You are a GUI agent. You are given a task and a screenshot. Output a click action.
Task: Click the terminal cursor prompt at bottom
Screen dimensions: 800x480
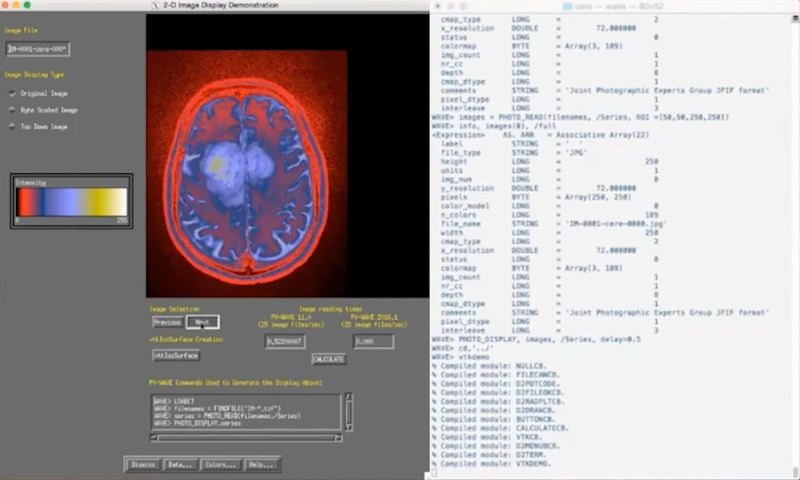(x=434, y=473)
